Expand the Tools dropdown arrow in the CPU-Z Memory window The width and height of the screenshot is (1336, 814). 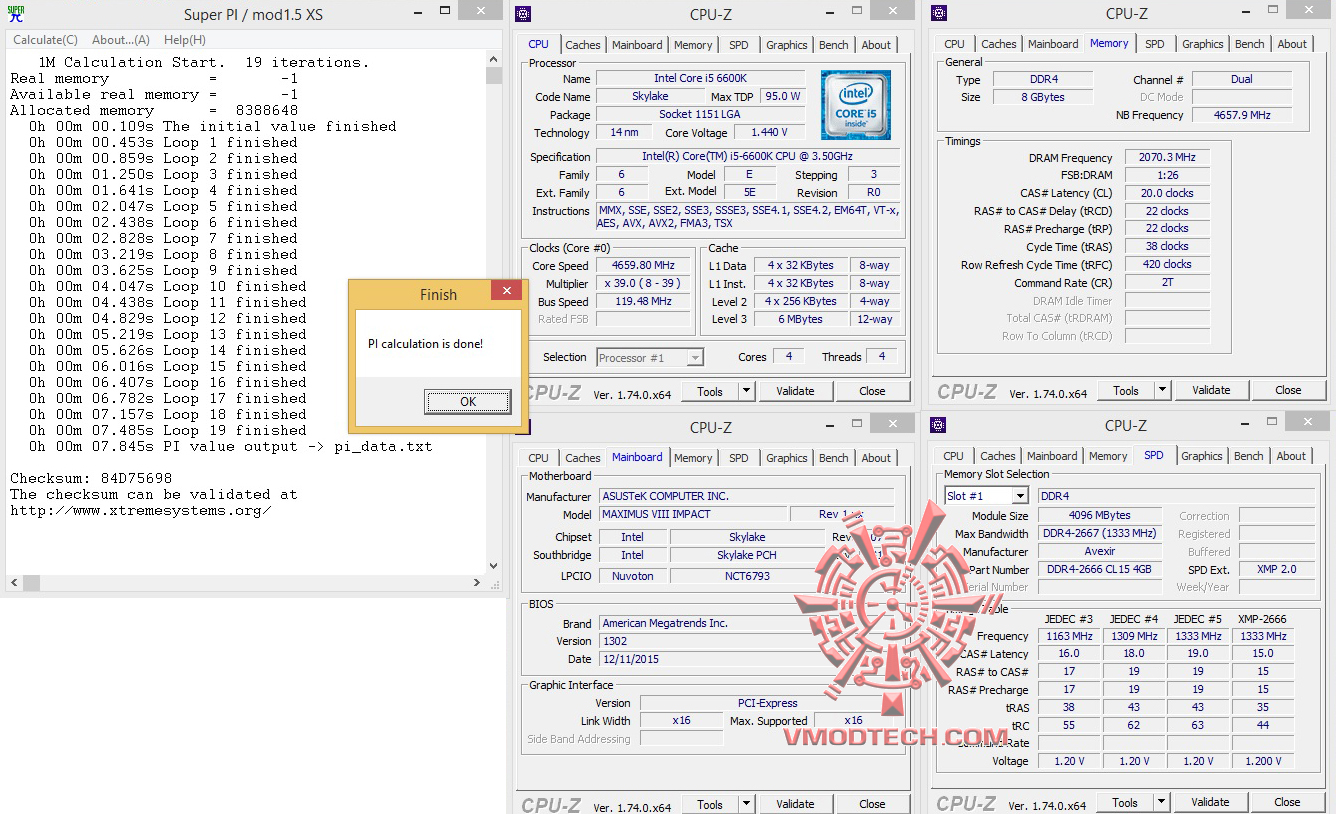[x=1163, y=390]
